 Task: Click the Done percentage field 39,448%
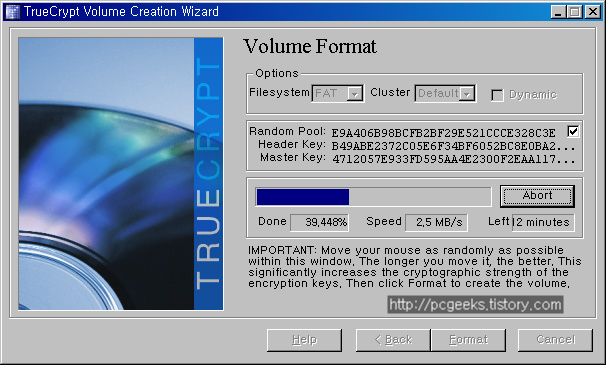click(319, 222)
